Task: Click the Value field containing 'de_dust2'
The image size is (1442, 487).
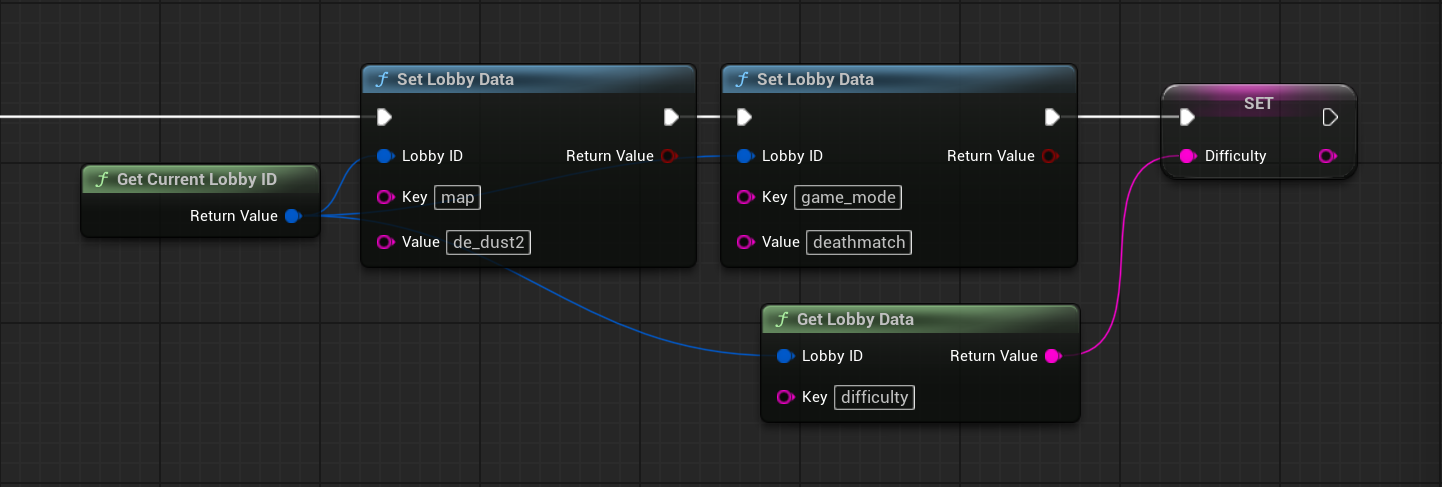Action: click(x=489, y=242)
